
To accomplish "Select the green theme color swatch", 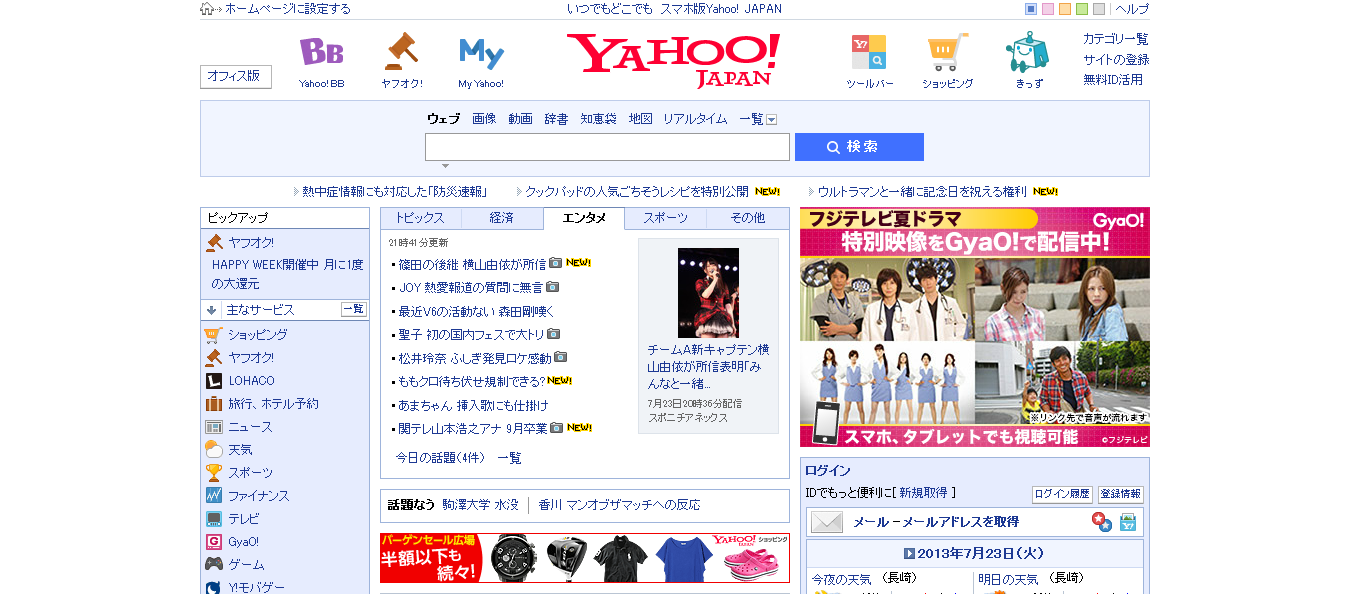I will (x=1082, y=9).
